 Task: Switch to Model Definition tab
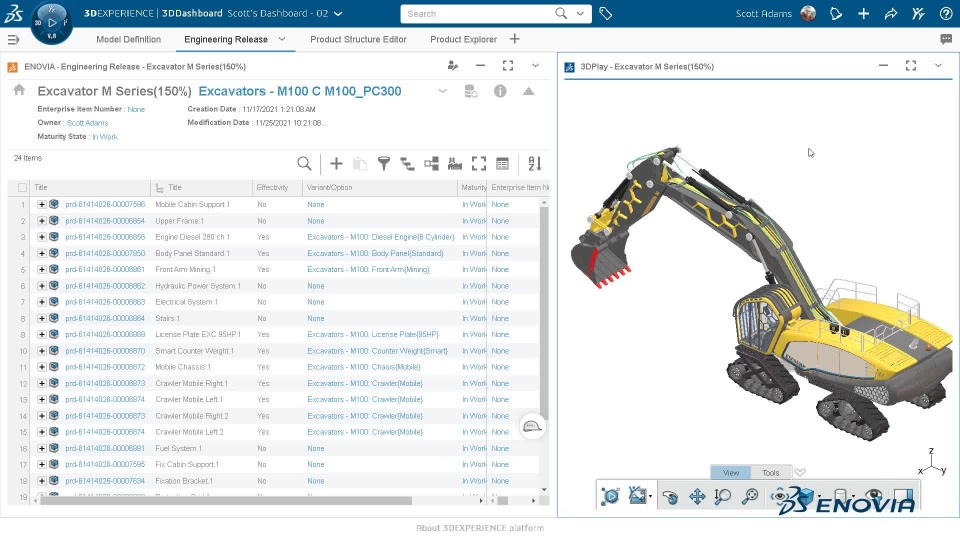pyautogui.click(x=129, y=39)
